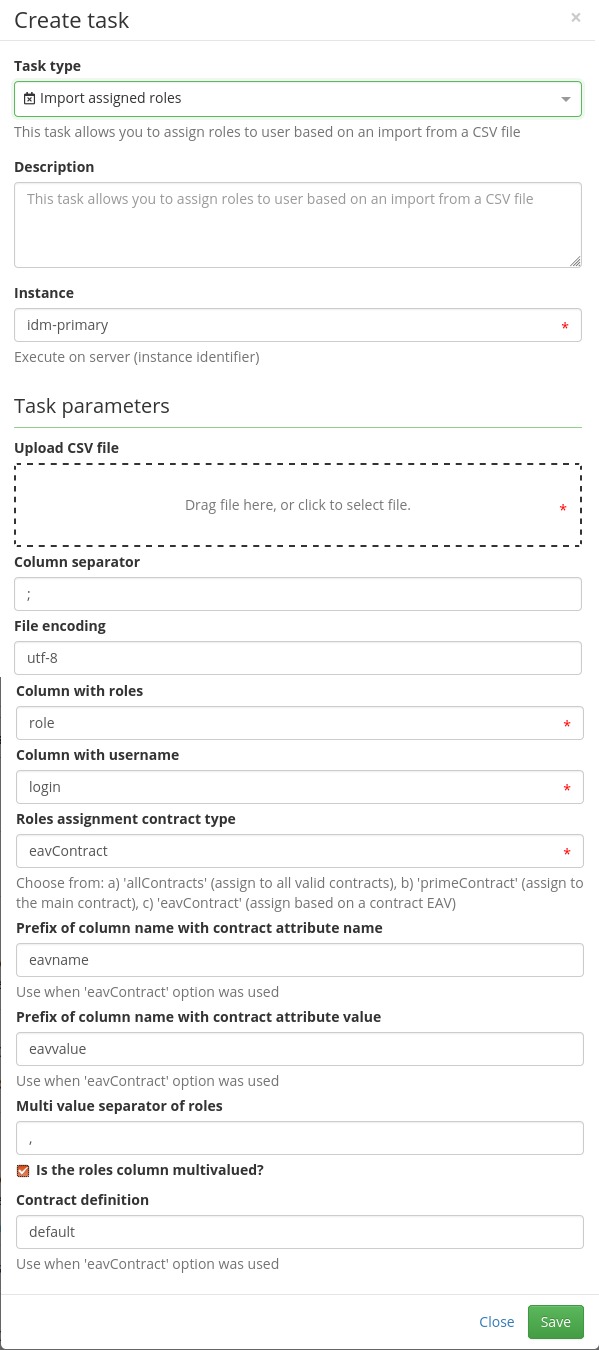Select the Instance field idm-primary

click(298, 325)
